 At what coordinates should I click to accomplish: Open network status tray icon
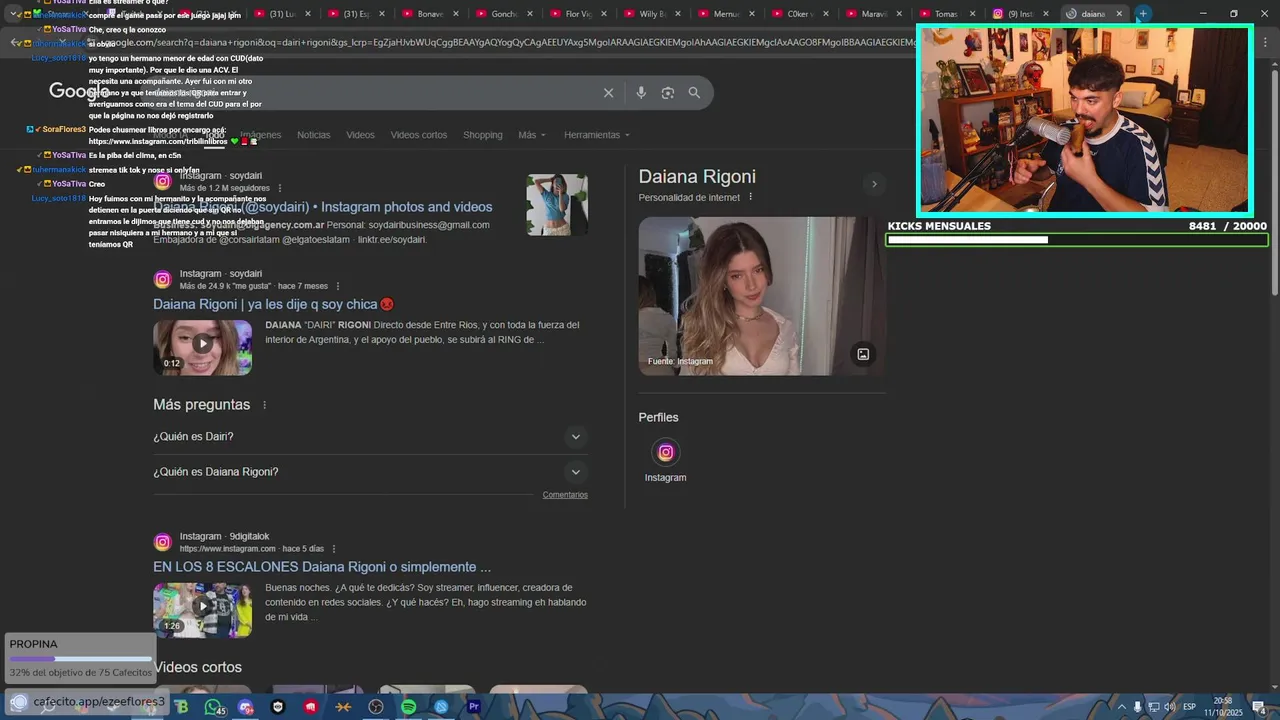coord(1153,707)
